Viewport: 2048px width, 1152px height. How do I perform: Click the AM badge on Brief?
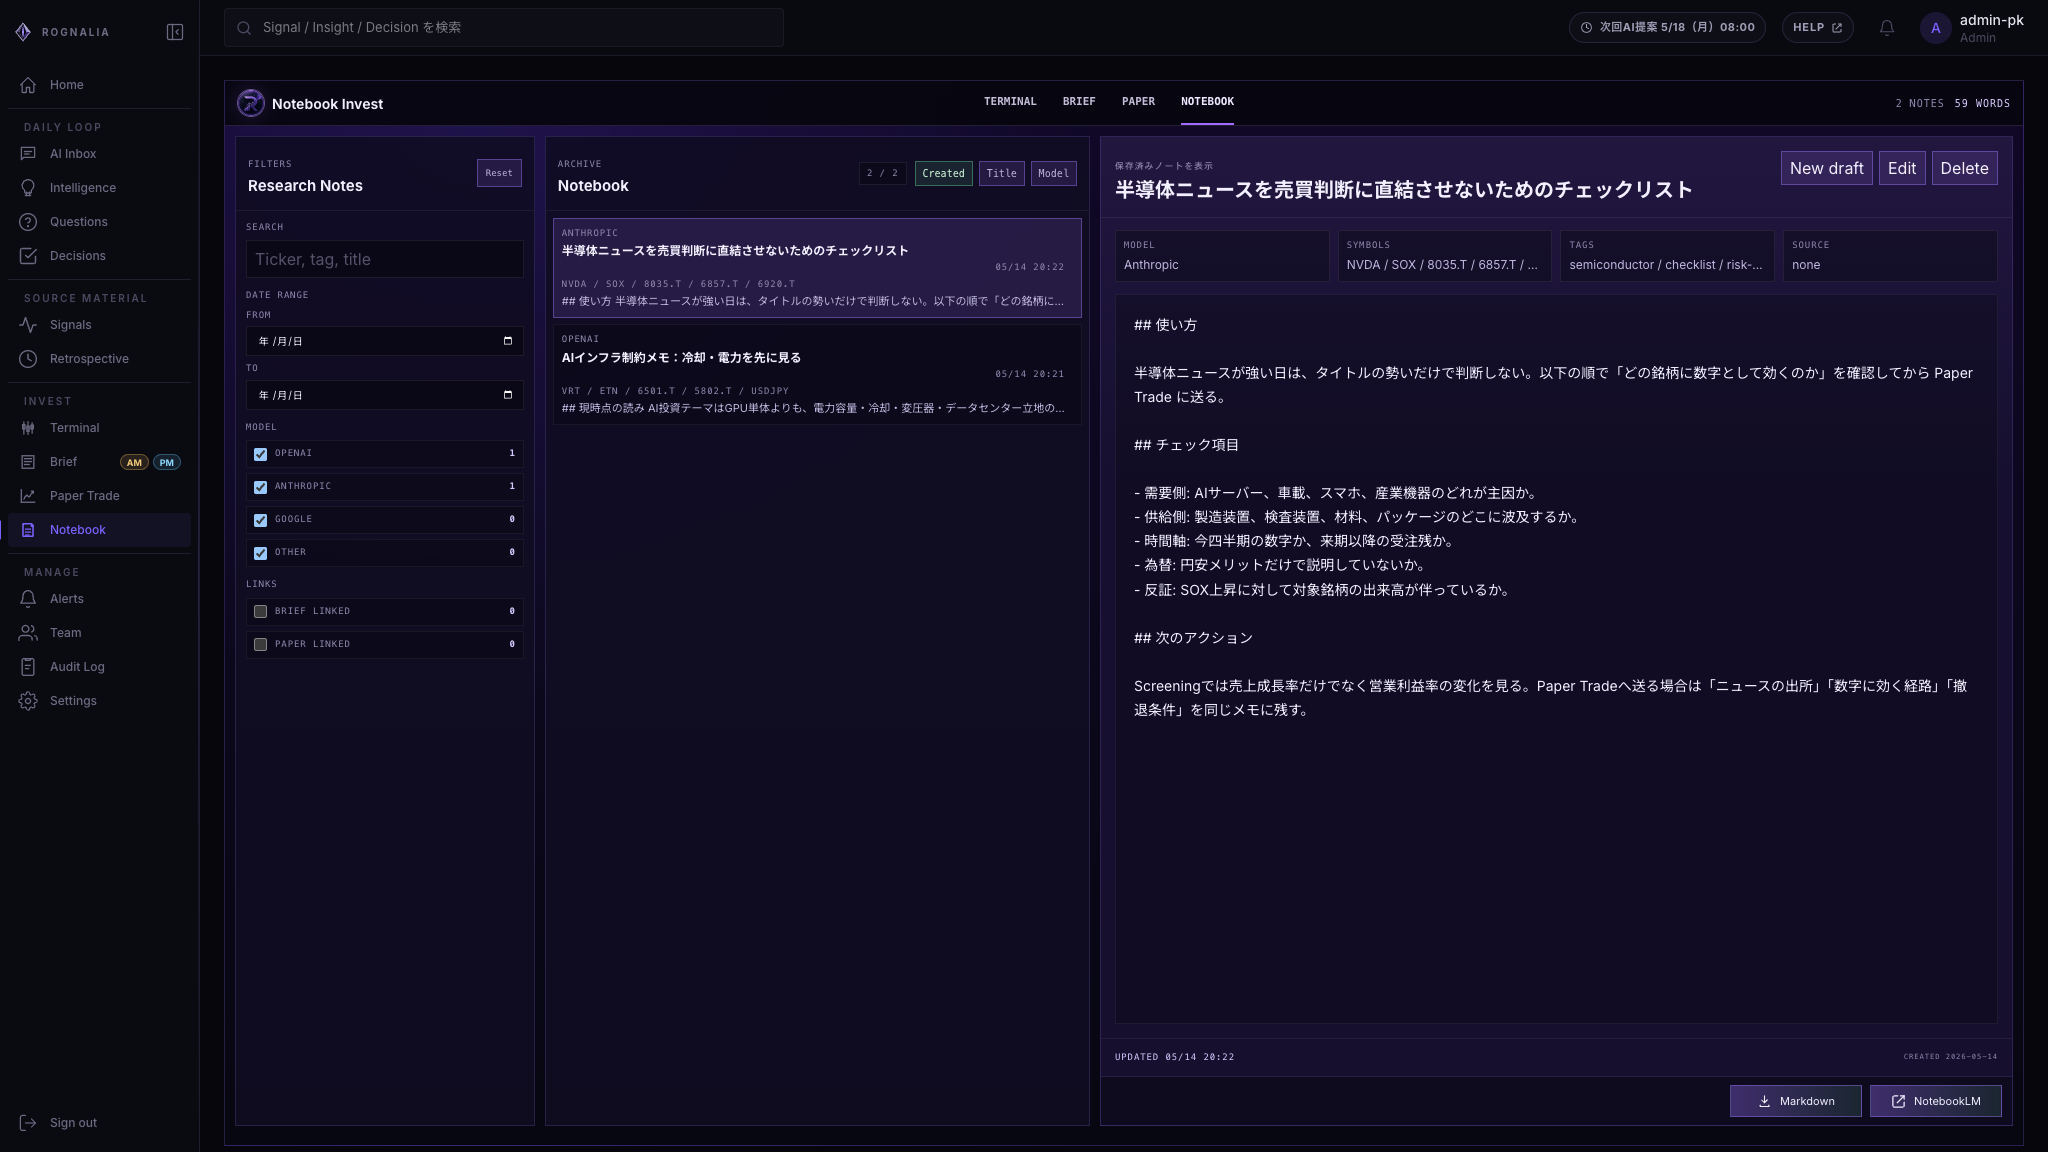(x=134, y=462)
